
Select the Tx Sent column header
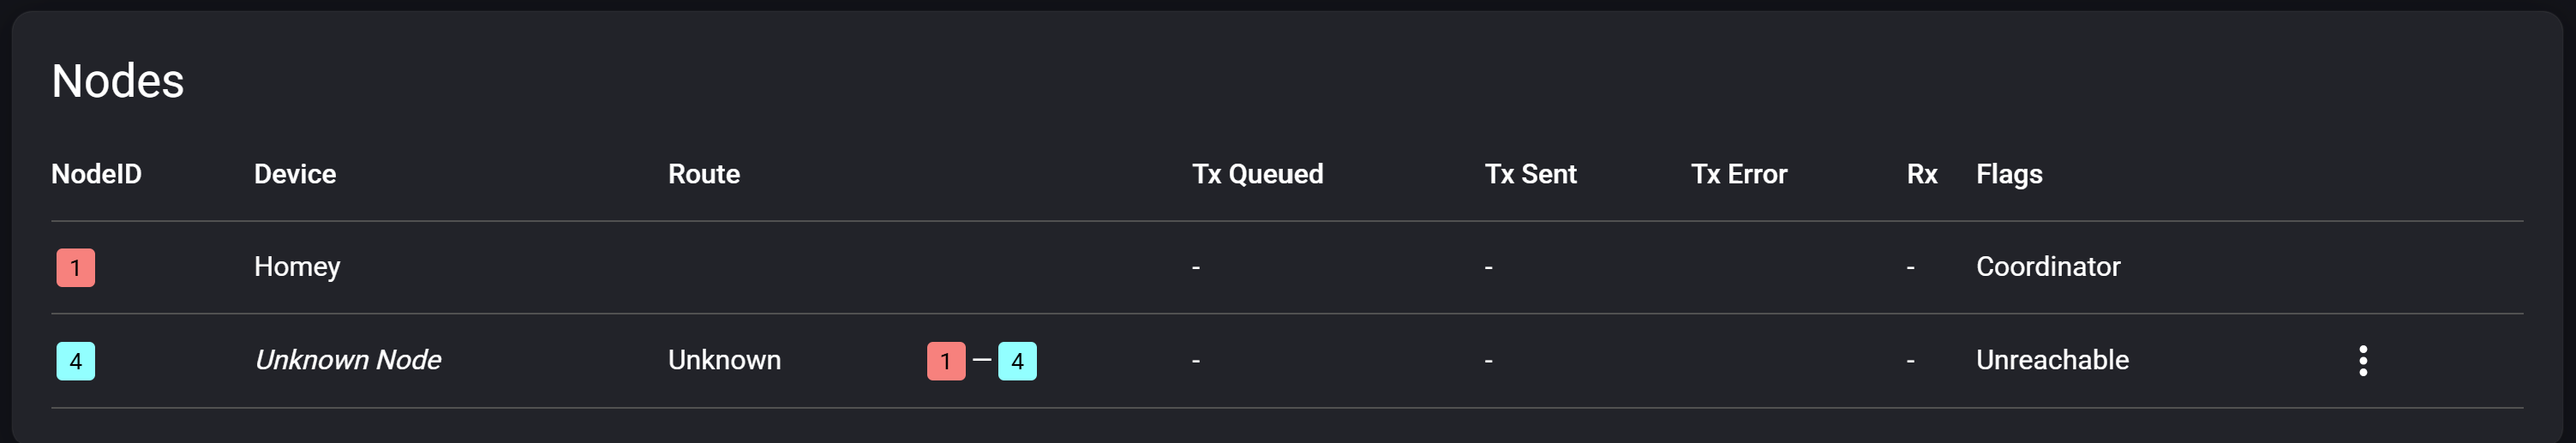point(1530,174)
